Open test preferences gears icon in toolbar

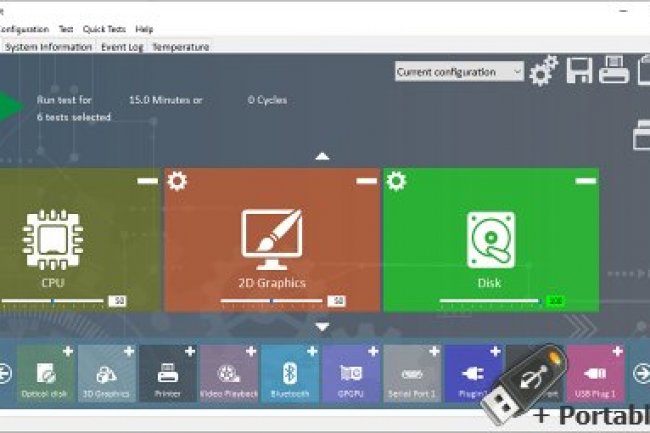[x=543, y=71]
